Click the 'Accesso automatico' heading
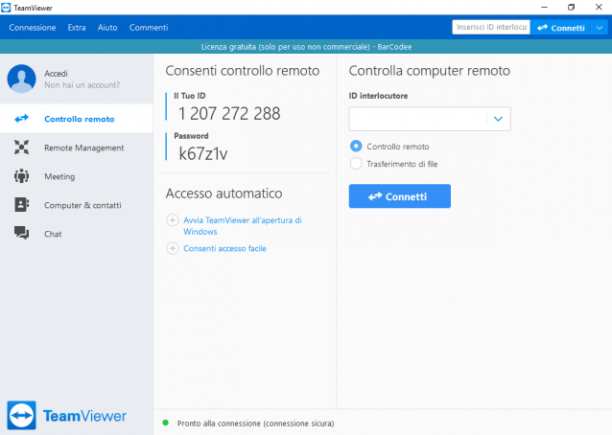612x435 pixels. coord(224,193)
